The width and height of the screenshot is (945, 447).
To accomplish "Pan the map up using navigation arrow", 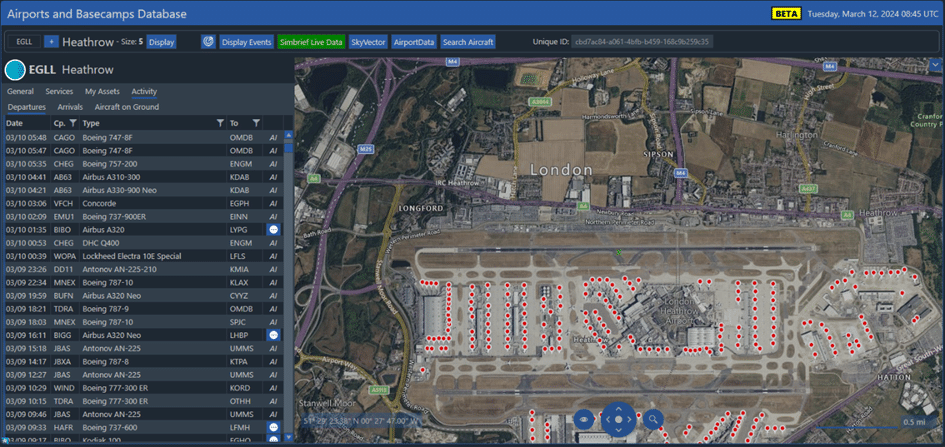I will tap(618, 407).
